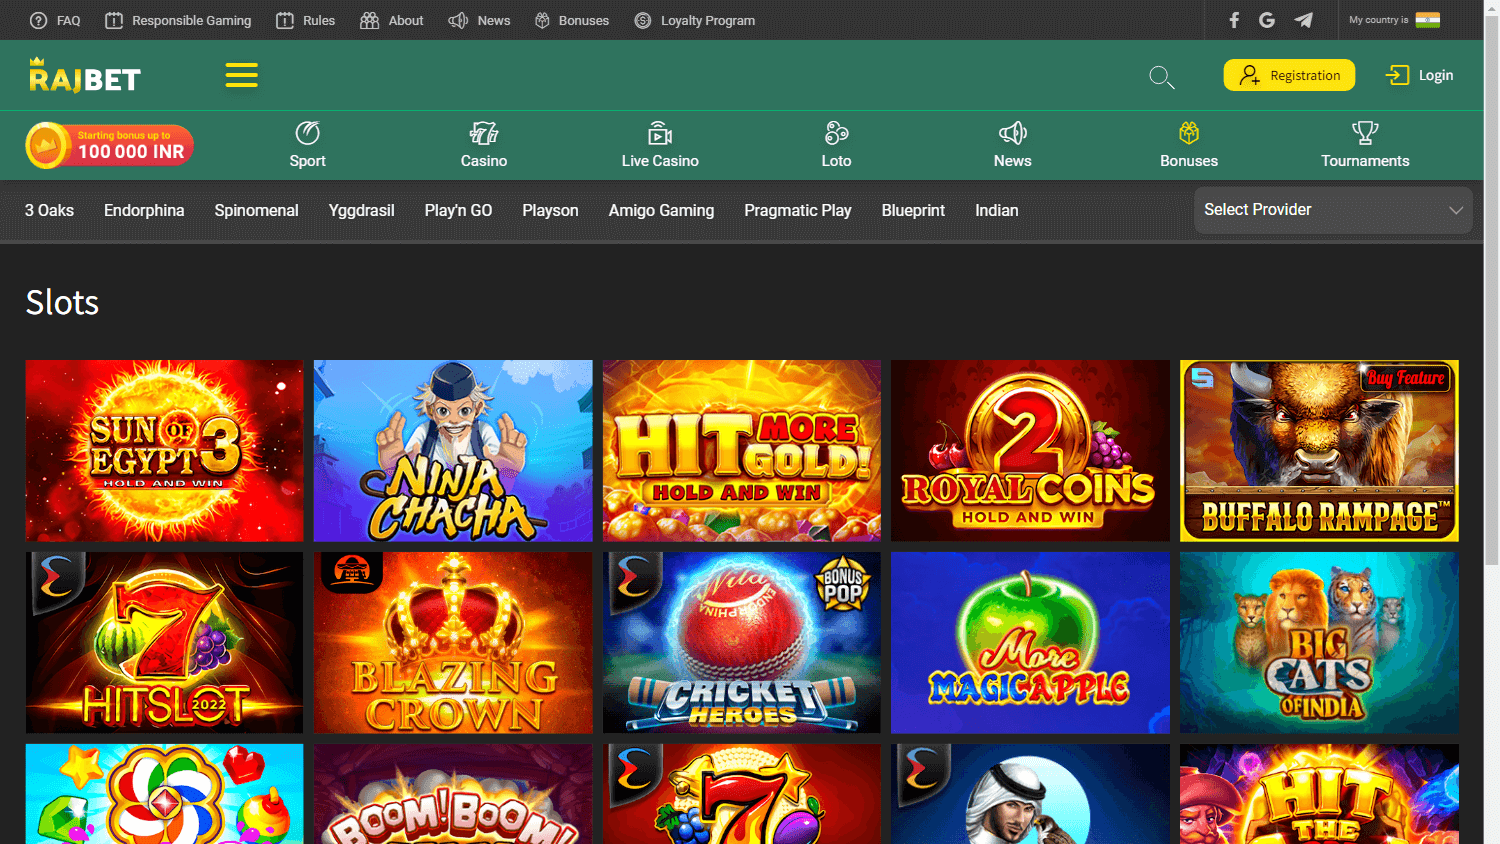Image resolution: width=1500 pixels, height=844 pixels.
Task: Open the Boom! Boom! slot thumbnail
Action: tap(453, 794)
